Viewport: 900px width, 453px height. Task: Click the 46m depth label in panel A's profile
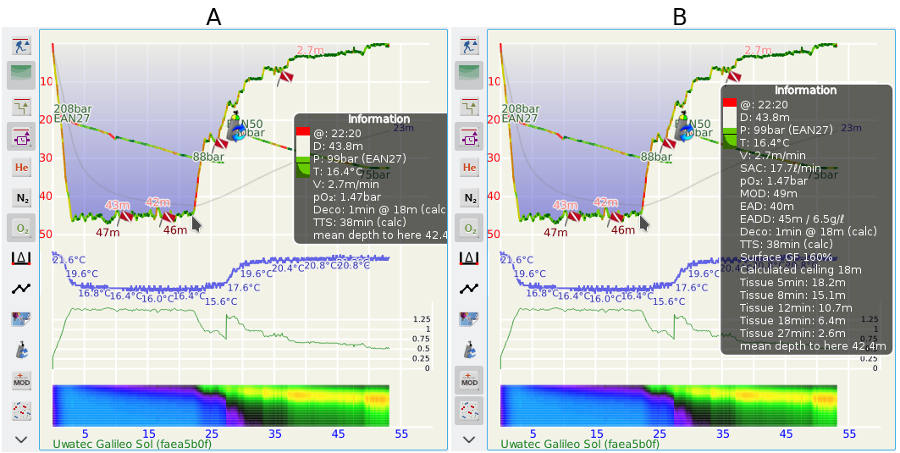click(174, 231)
